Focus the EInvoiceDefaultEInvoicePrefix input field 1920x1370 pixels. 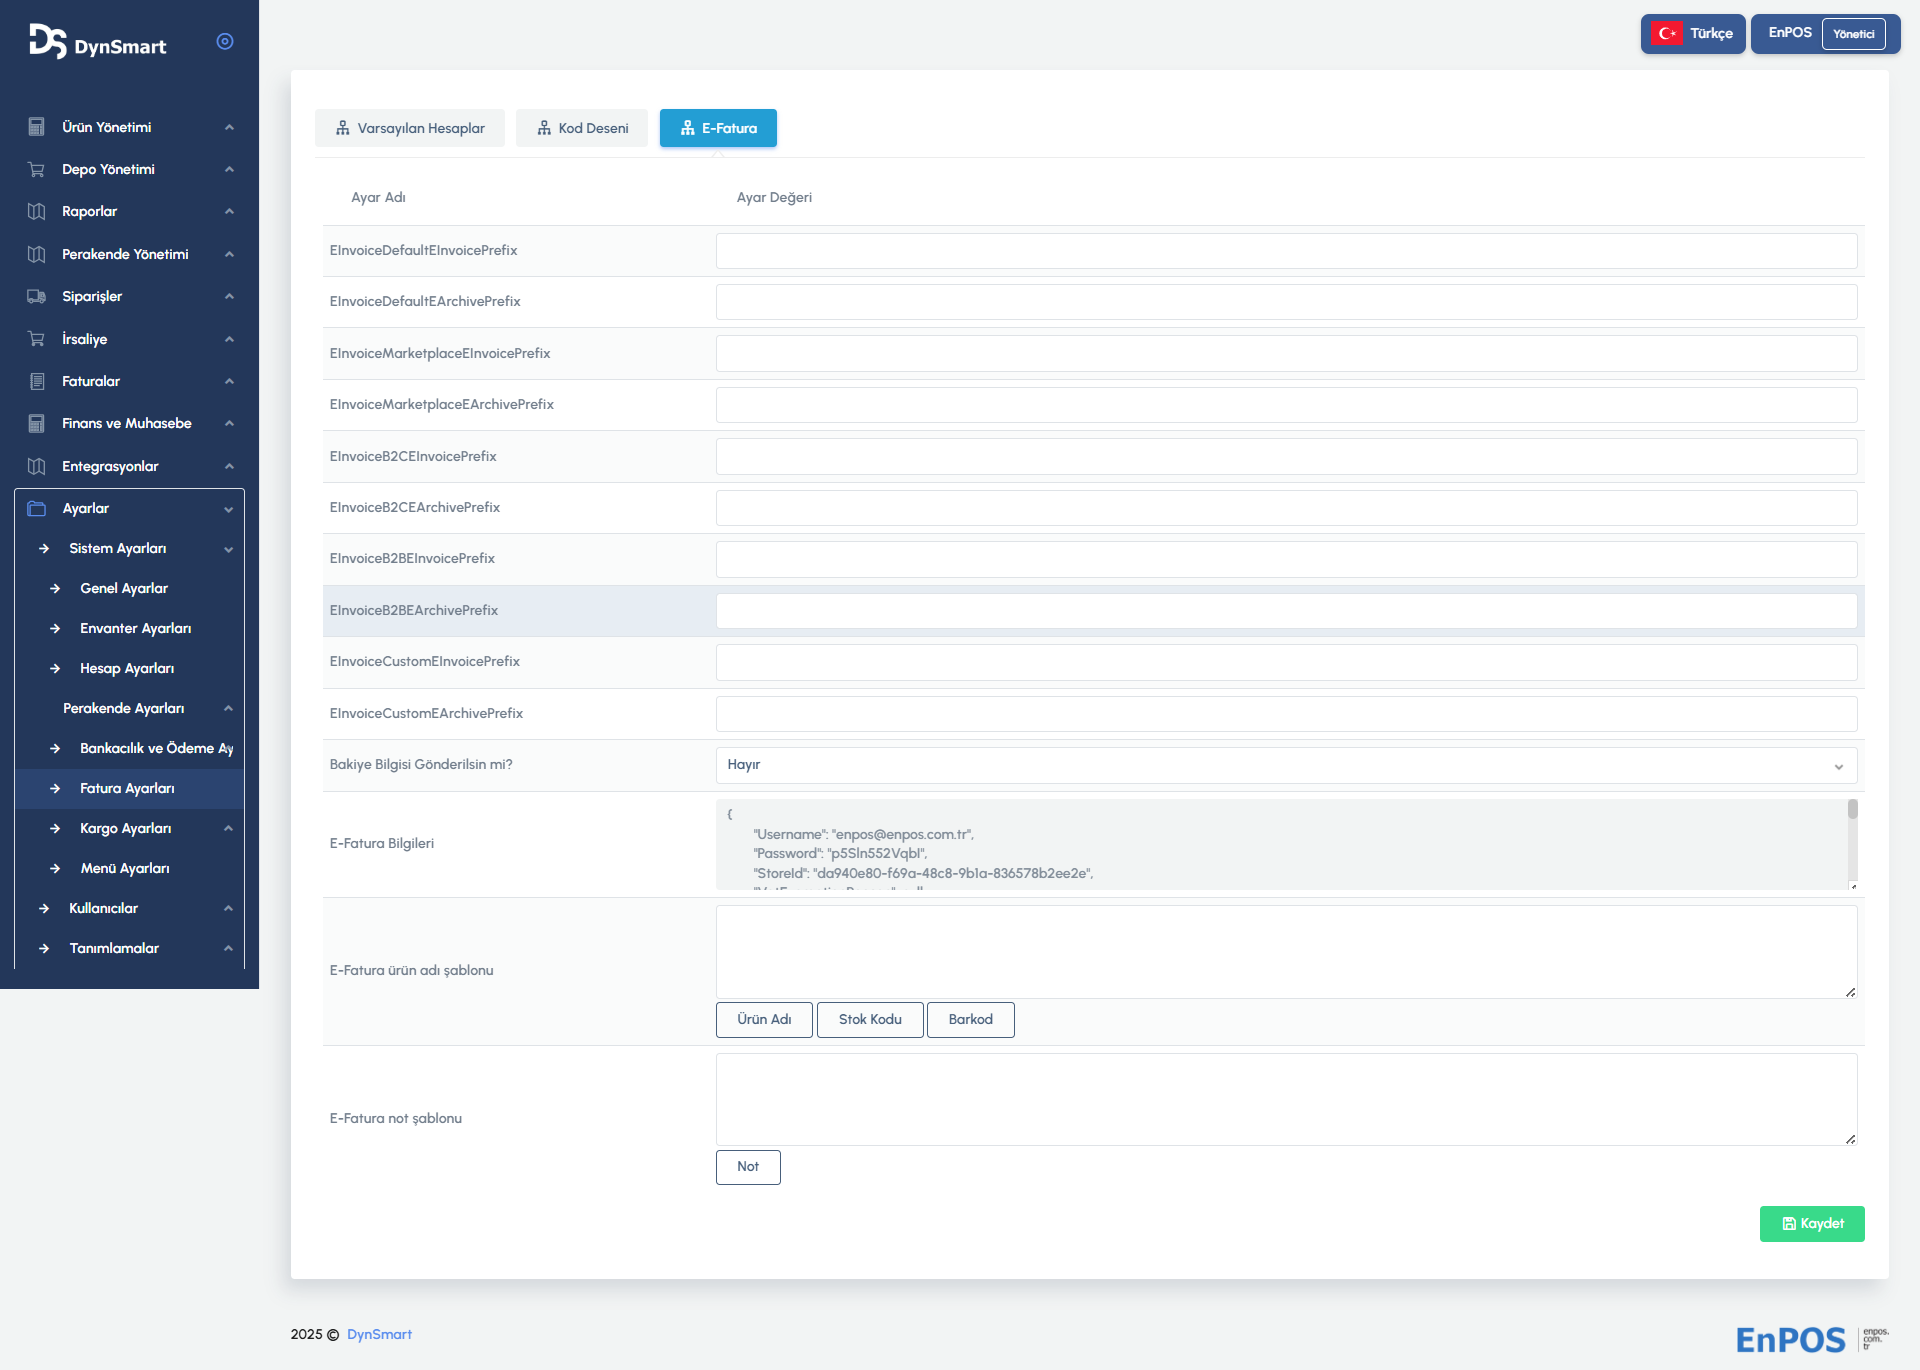1286,251
